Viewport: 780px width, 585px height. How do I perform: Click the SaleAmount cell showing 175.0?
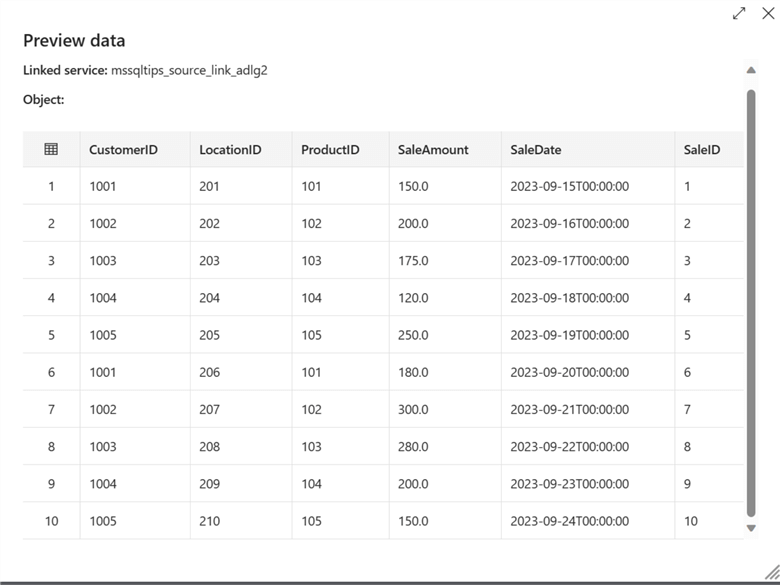coord(413,261)
